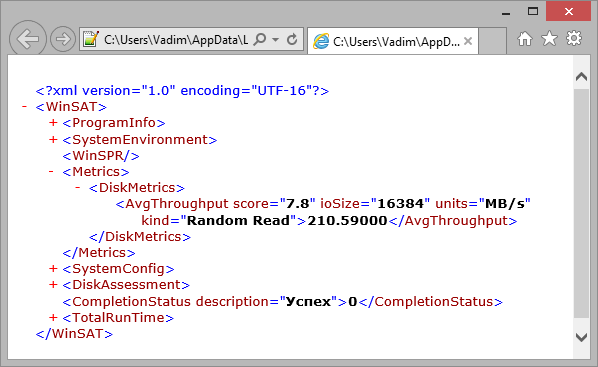Expand the SystemConfig node
Screen dimensions: 598x367
(53, 269)
